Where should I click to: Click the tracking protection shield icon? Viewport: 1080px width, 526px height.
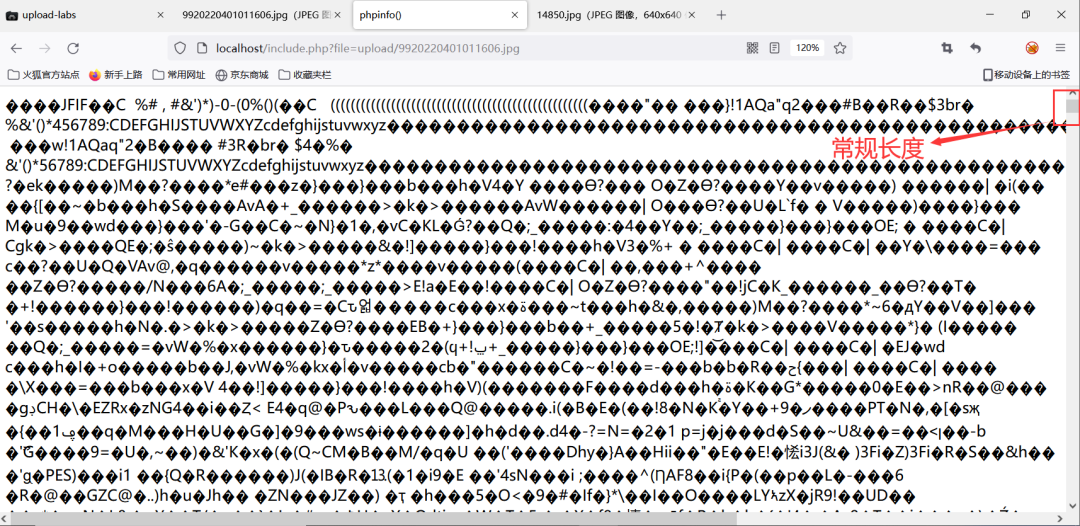pyautogui.click(x=180, y=48)
